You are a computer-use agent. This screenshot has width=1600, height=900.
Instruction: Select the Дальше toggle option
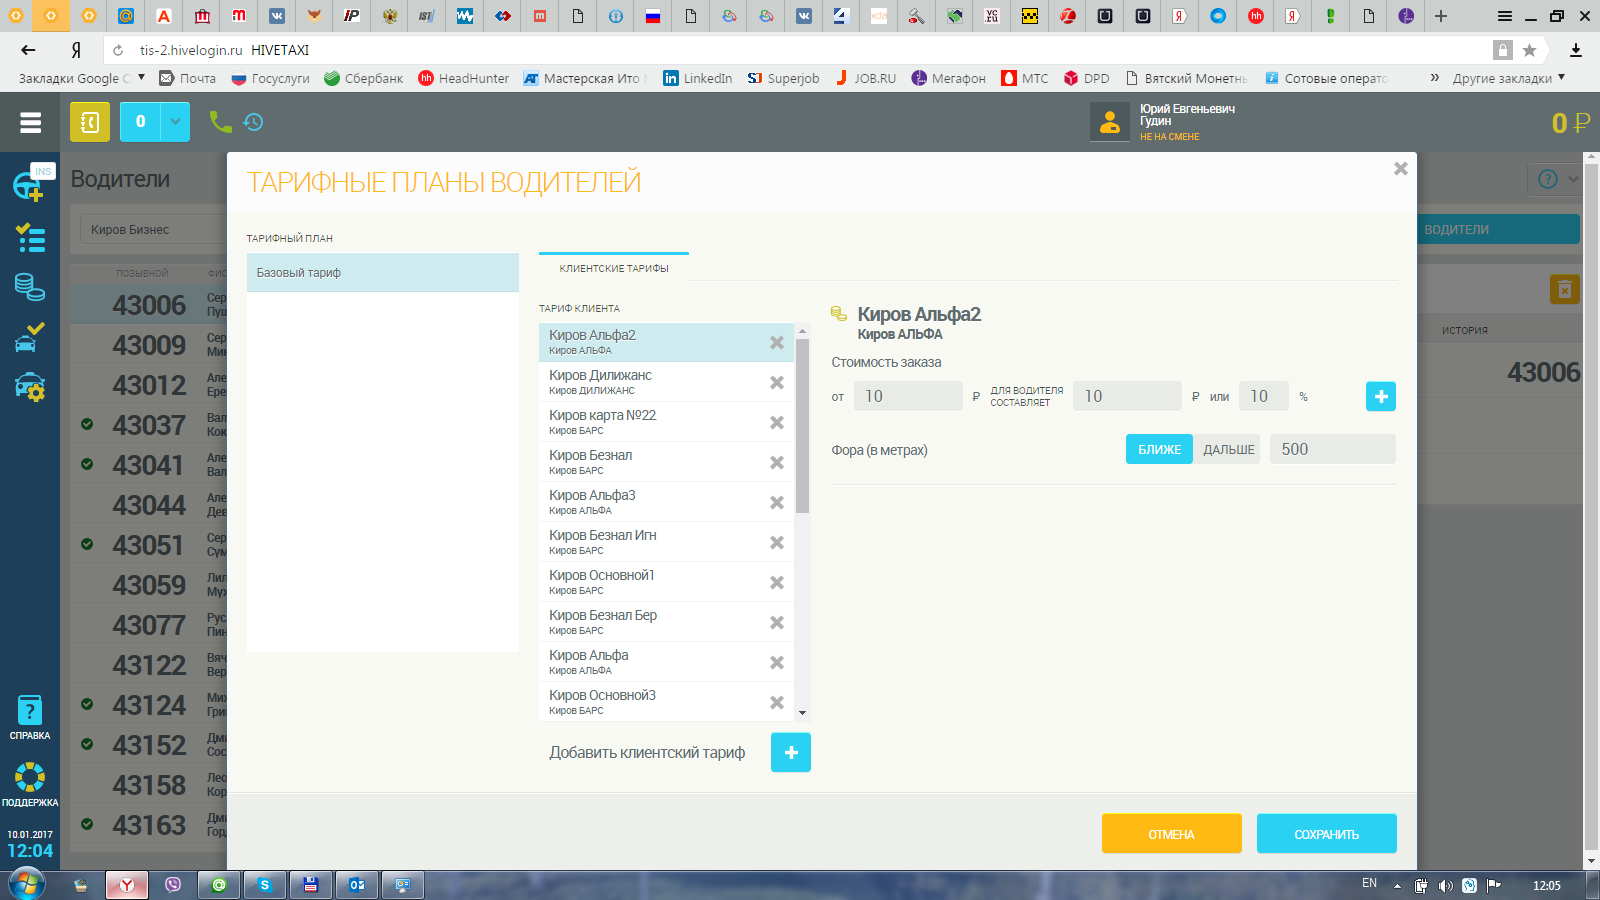click(1228, 450)
